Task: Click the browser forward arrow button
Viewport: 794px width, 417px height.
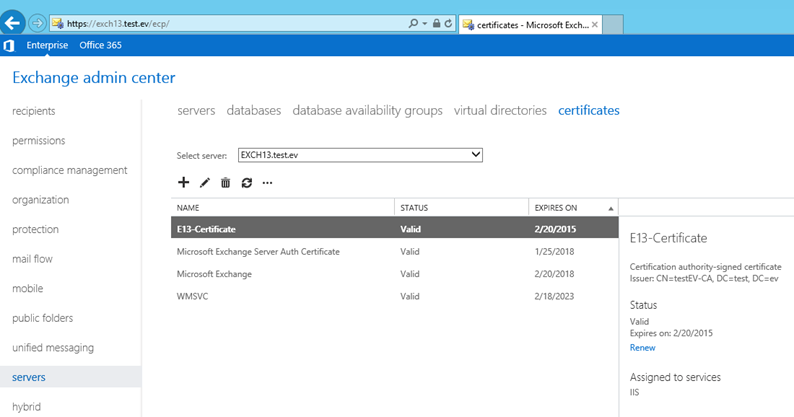Action: coord(37,23)
